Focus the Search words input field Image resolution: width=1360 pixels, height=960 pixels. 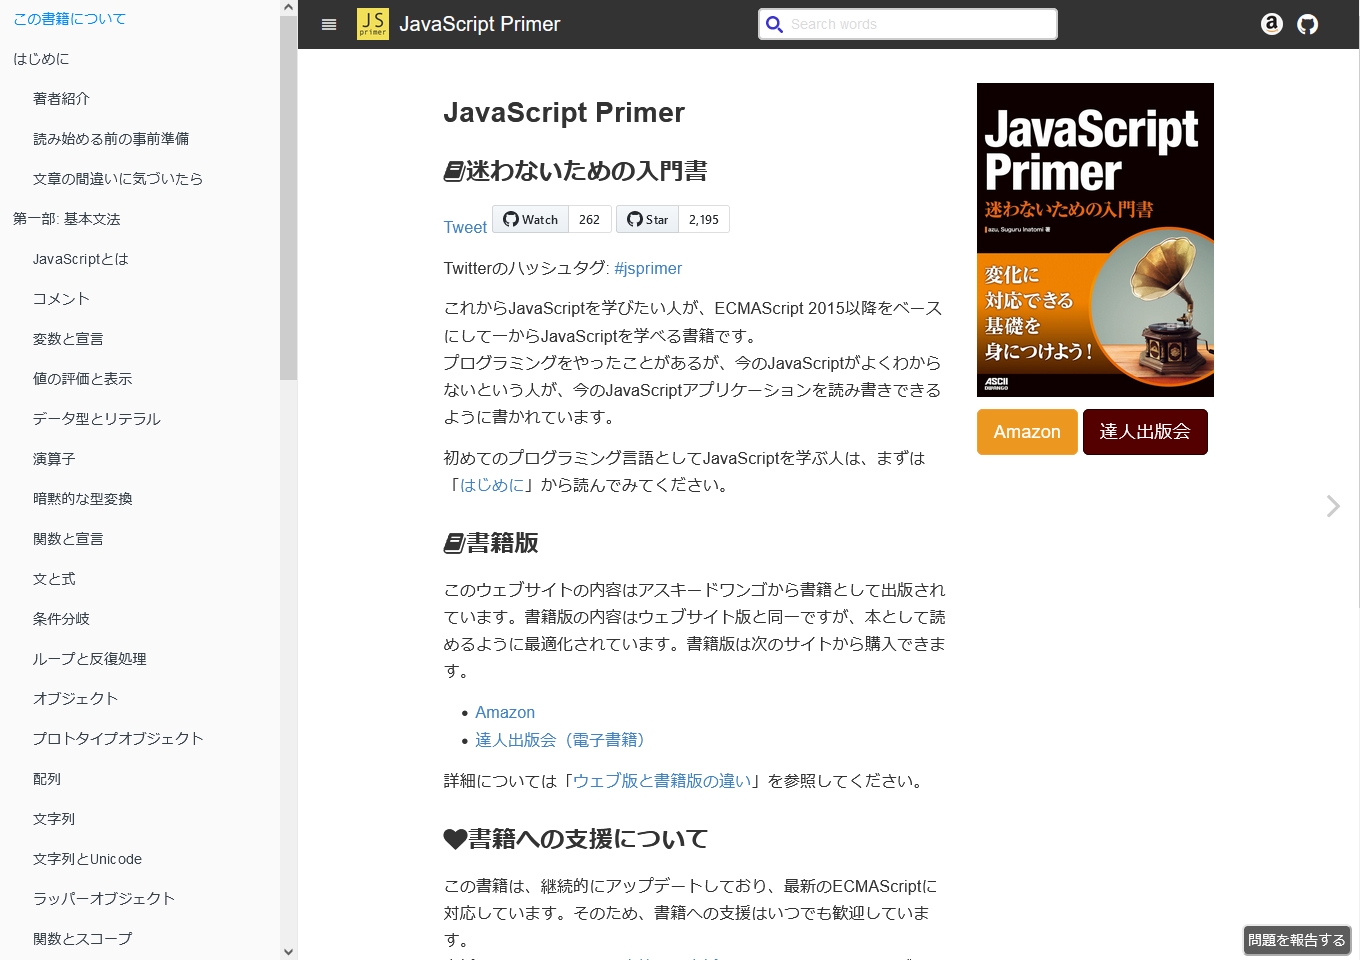click(907, 24)
